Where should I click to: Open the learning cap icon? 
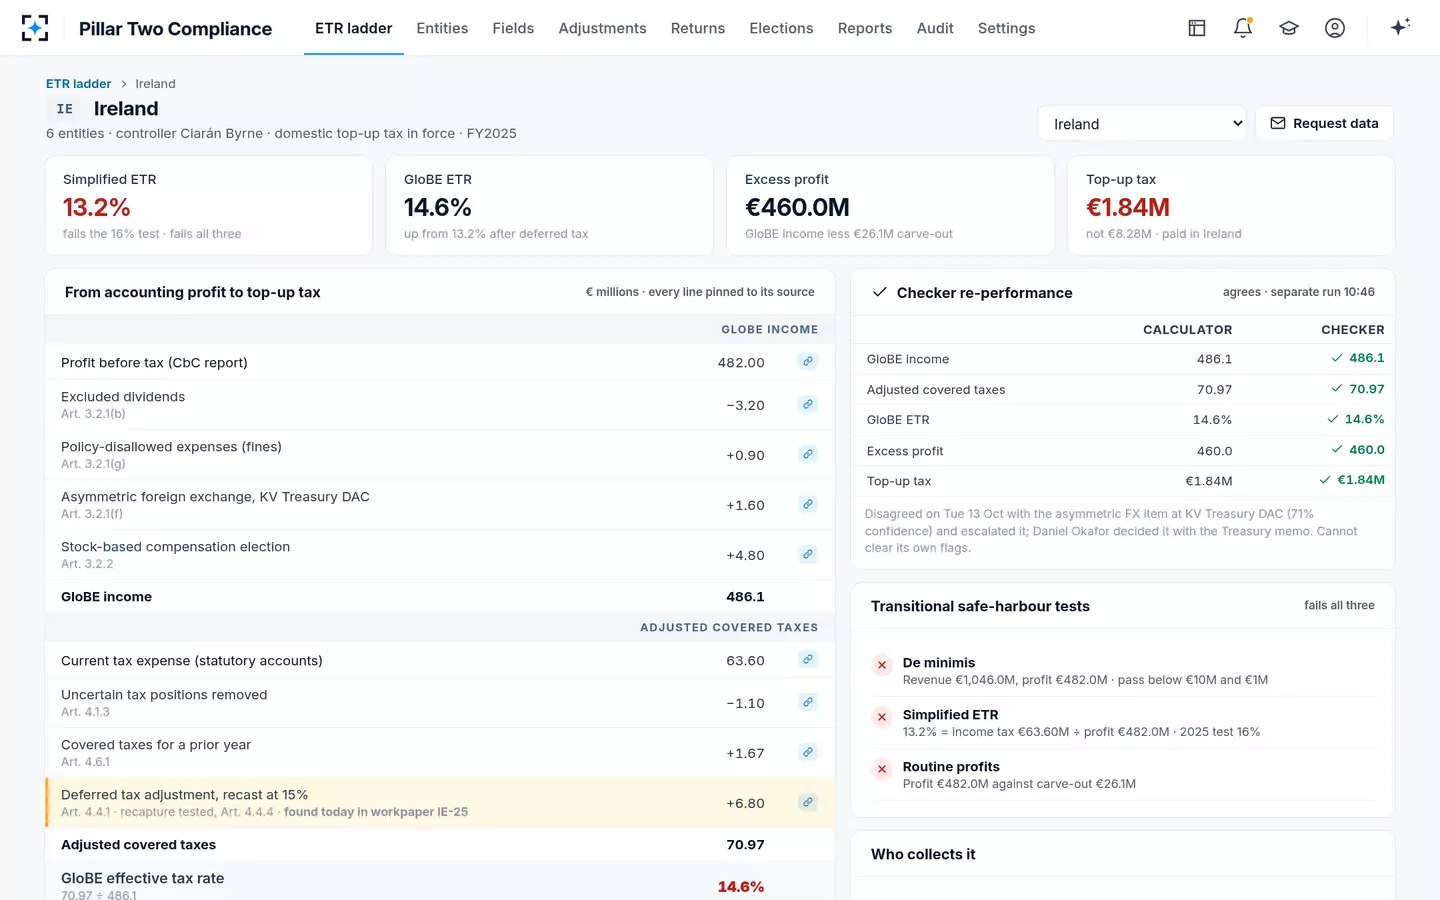[1289, 28]
